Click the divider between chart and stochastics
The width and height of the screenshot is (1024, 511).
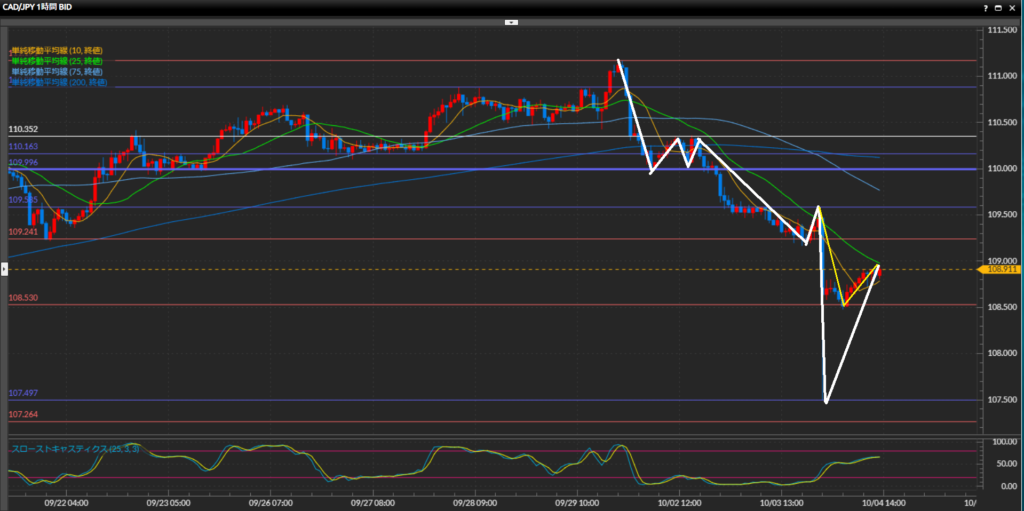[x=490, y=434]
